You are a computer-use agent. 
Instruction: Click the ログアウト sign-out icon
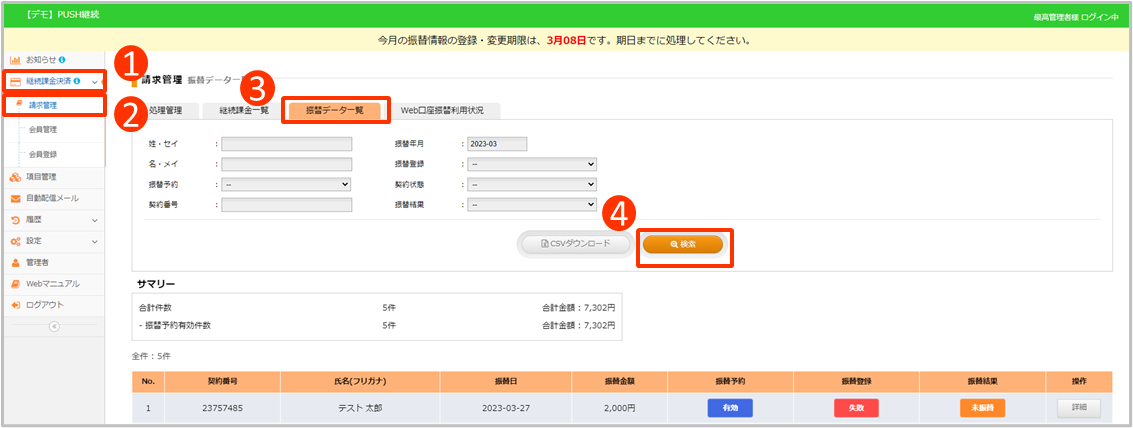click(15, 305)
